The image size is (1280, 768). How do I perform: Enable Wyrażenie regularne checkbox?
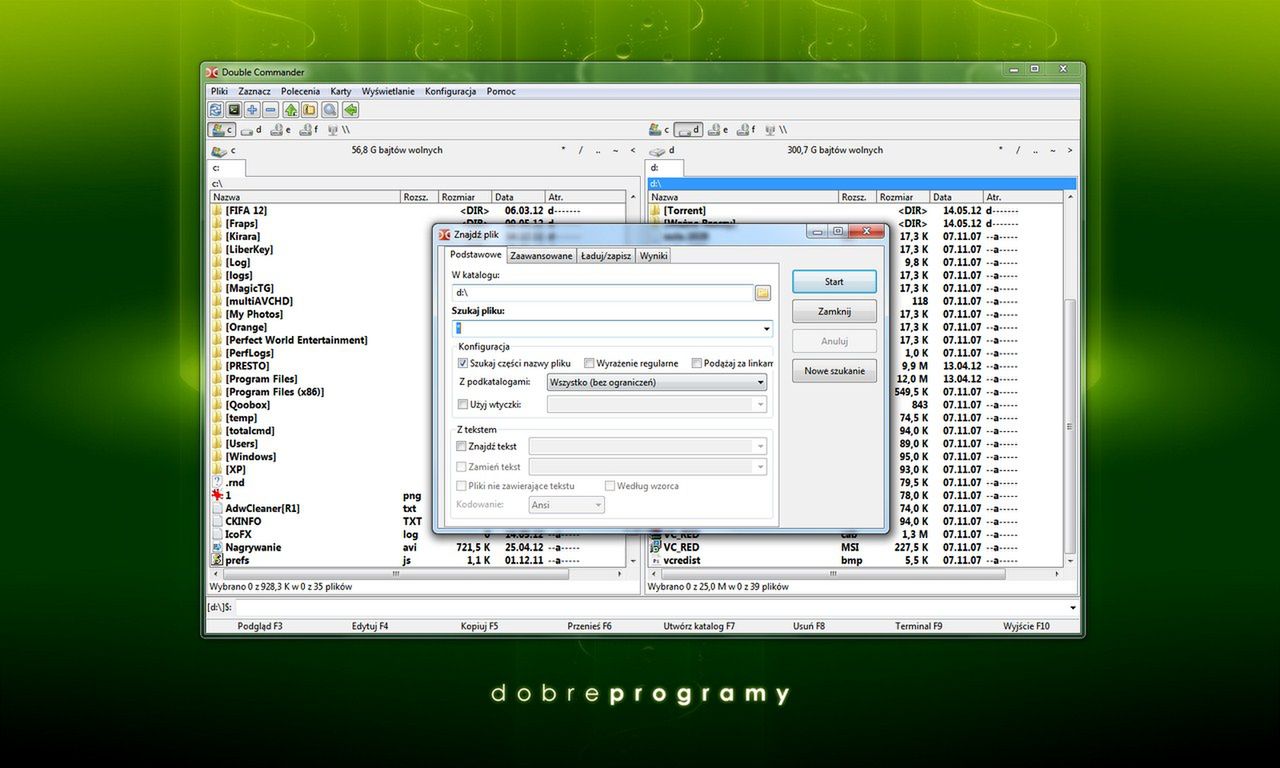[x=590, y=363]
